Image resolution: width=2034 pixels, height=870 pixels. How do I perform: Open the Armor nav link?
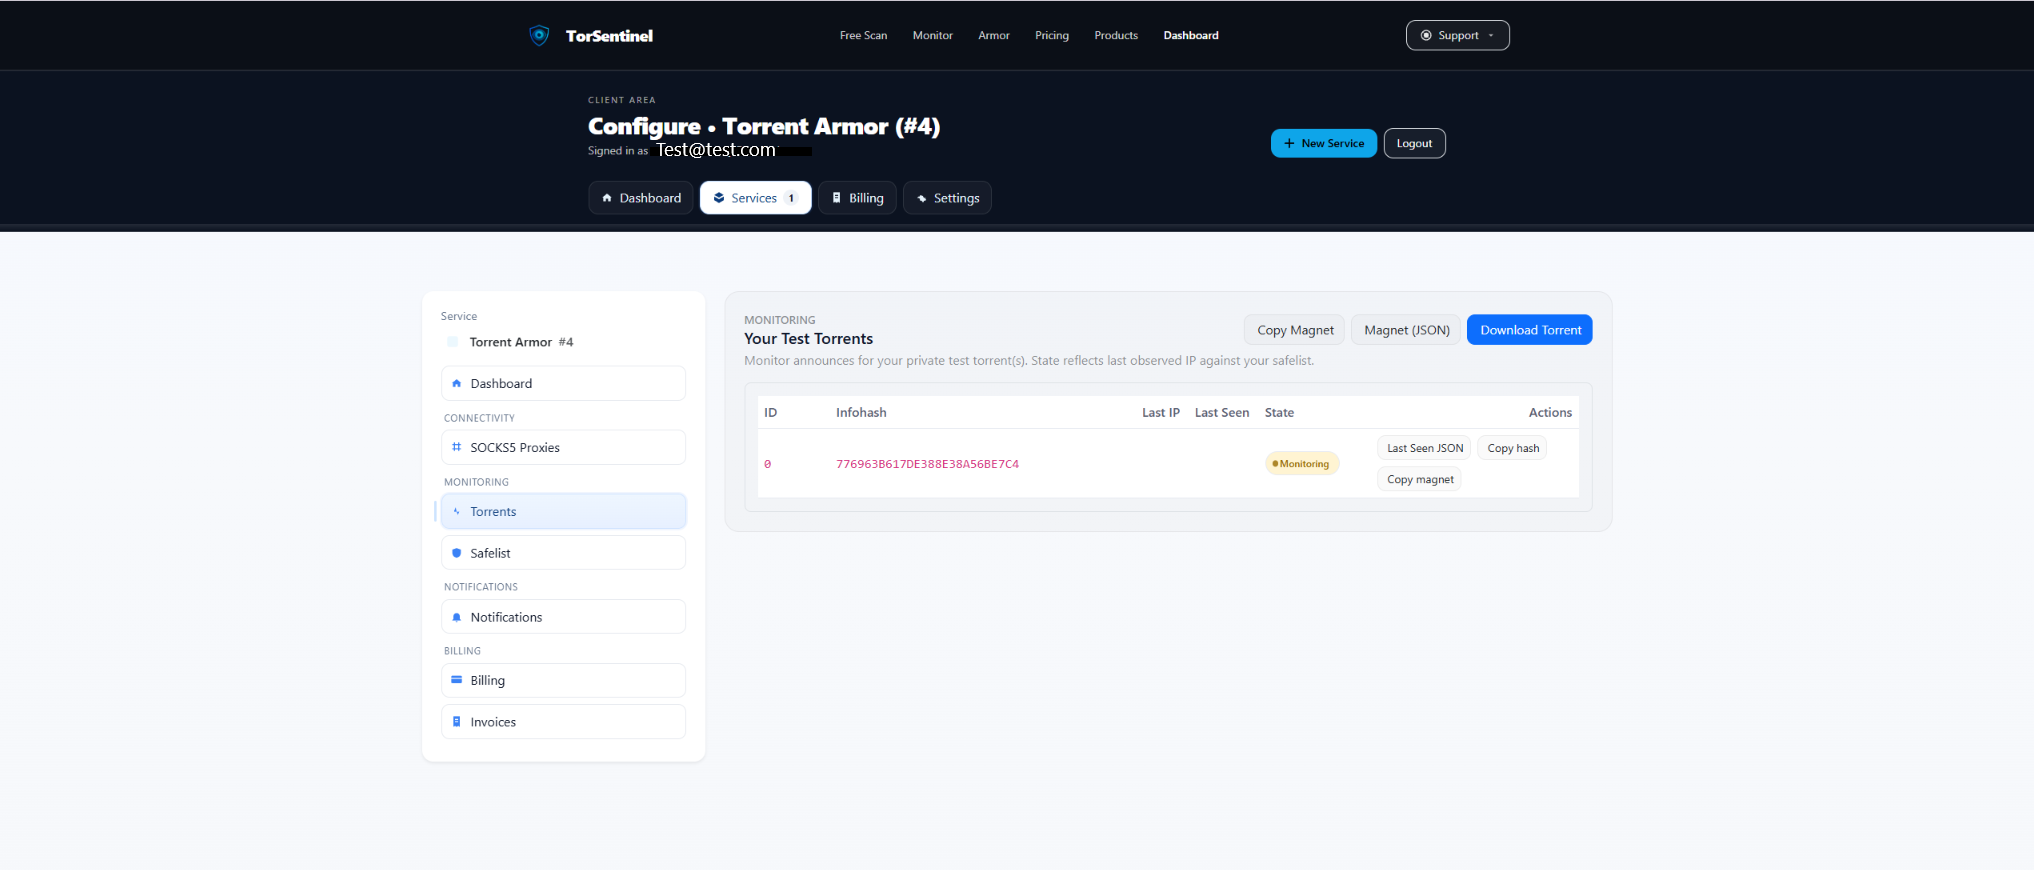[x=993, y=35]
